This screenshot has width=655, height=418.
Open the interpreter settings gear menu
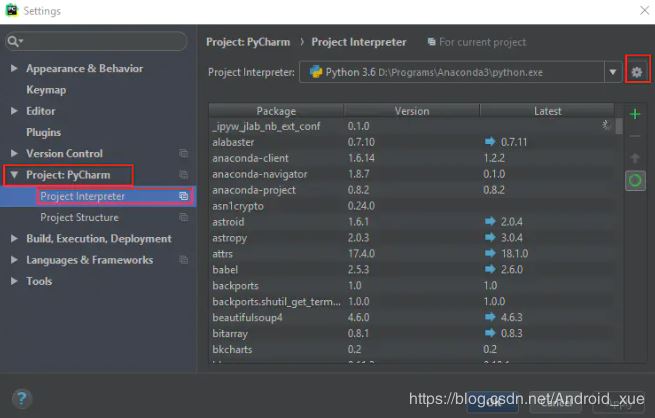pos(637,72)
